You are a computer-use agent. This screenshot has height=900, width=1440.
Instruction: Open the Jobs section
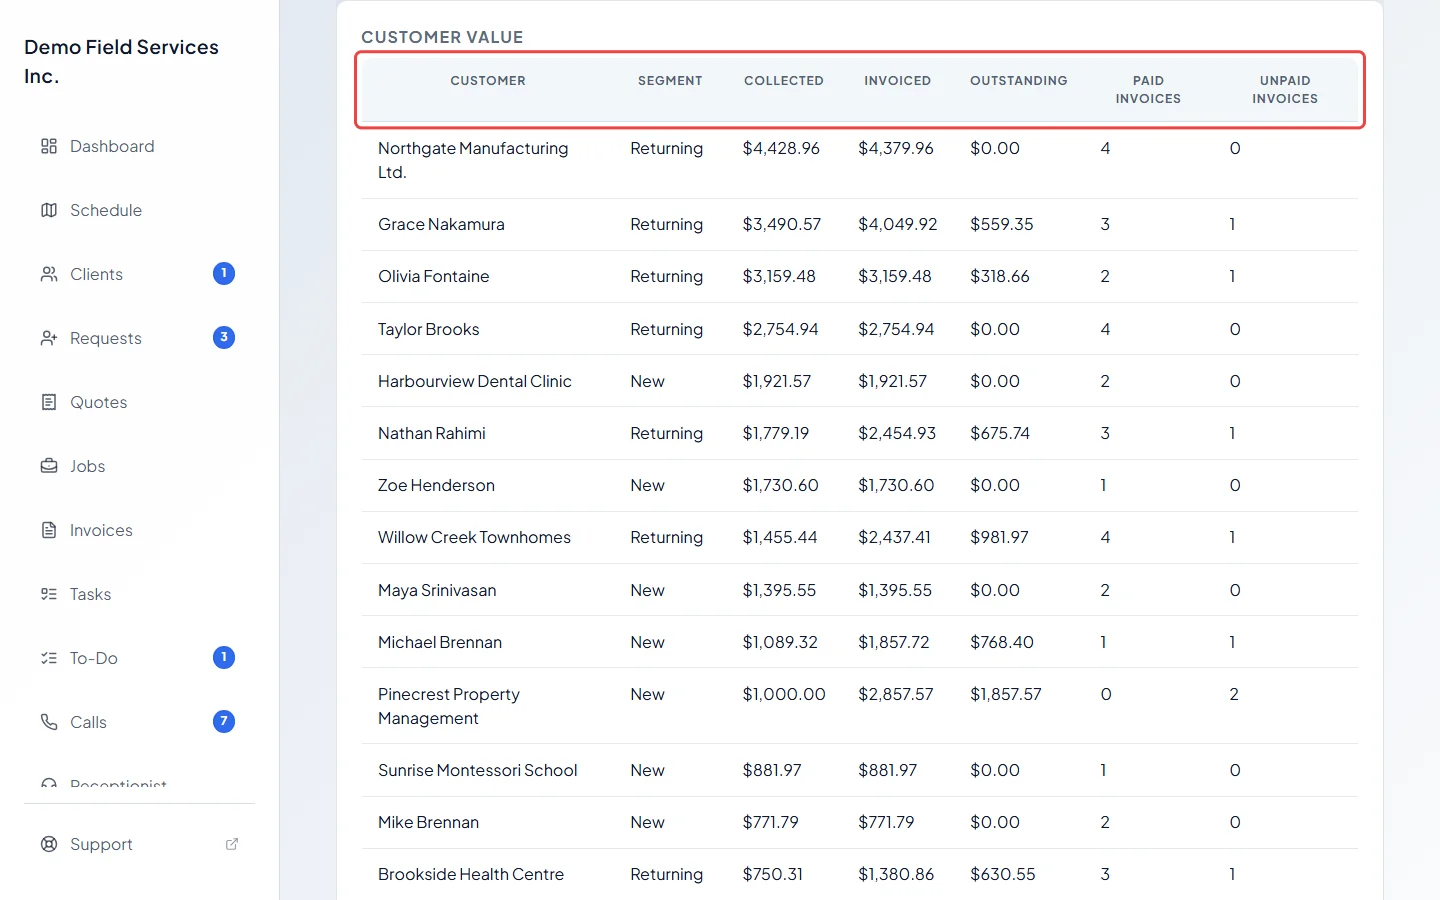(140, 466)
